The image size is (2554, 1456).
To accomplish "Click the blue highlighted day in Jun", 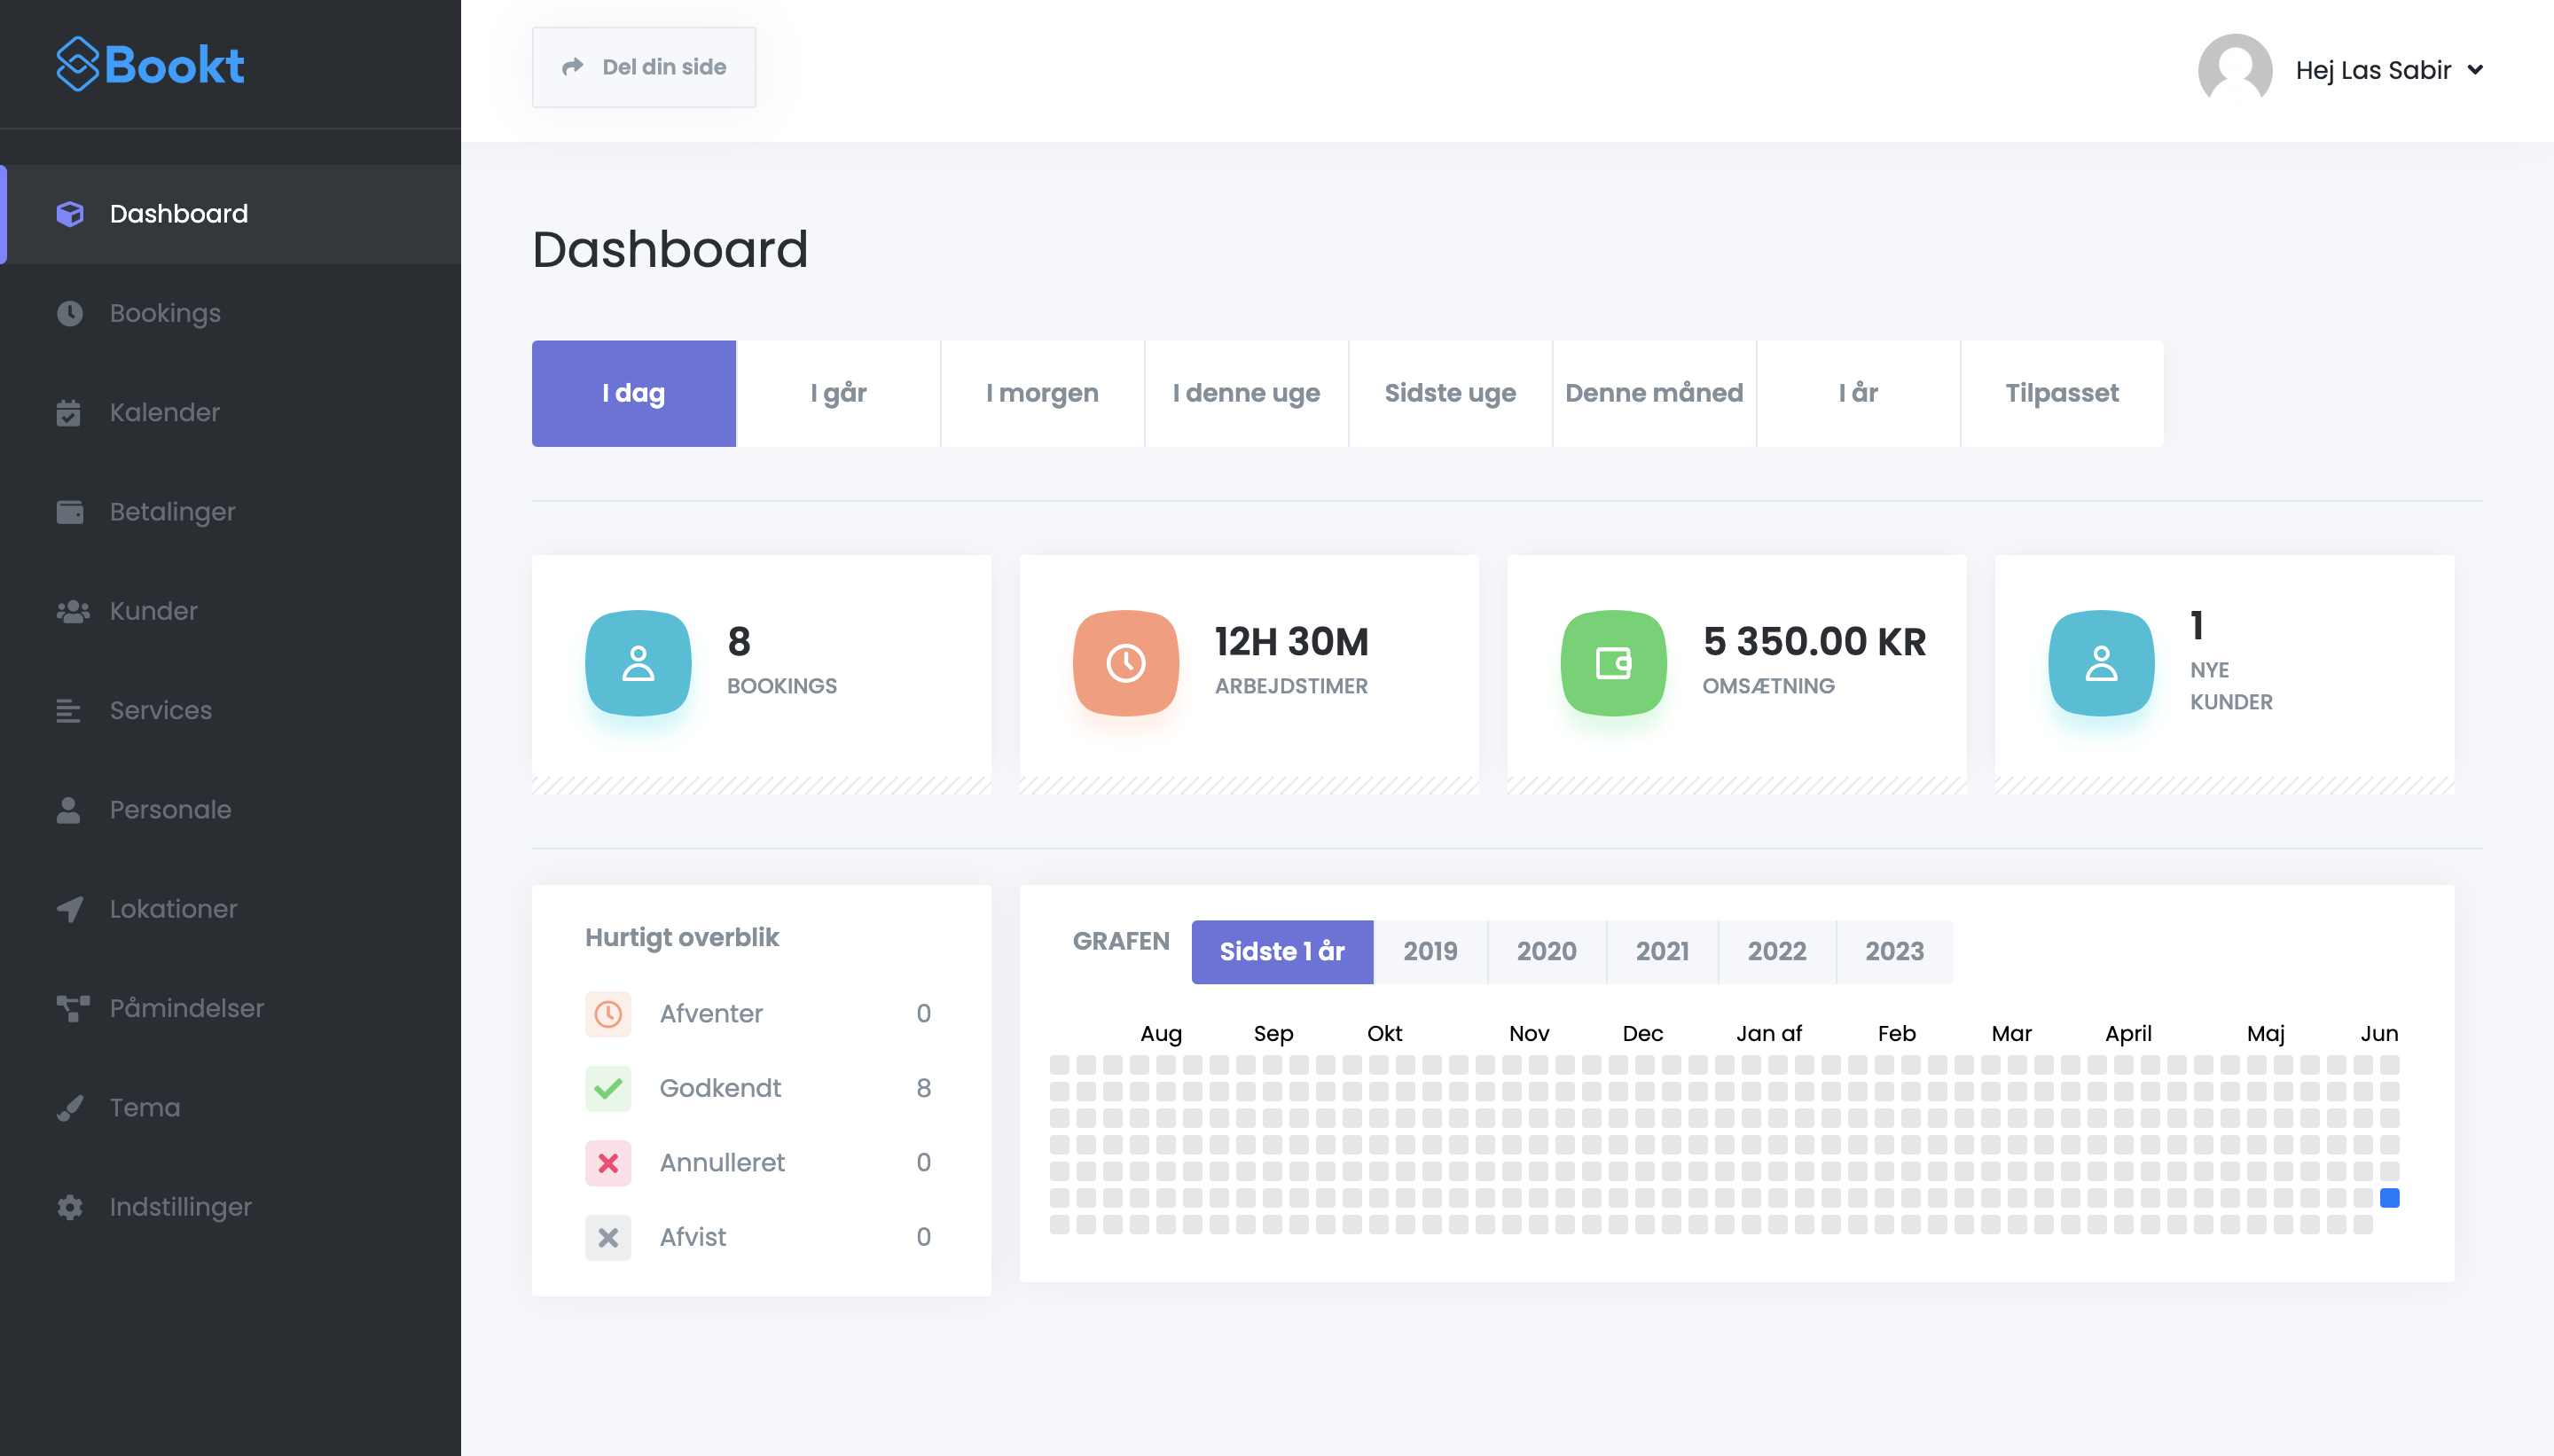I will click(x=2389, y=1198).
